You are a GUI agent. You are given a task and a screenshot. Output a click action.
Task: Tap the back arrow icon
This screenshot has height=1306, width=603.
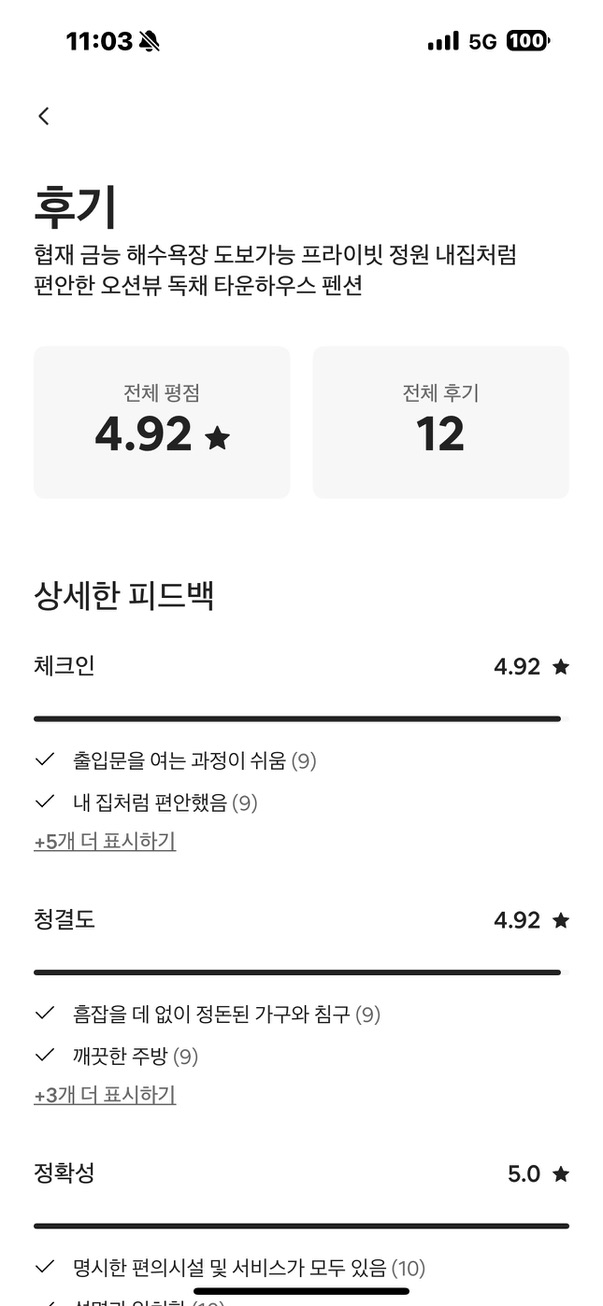44,116
